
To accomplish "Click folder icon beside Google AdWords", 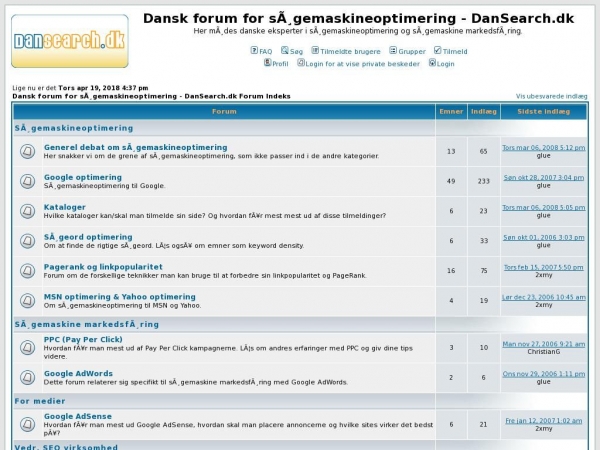I will coord(28,377).
